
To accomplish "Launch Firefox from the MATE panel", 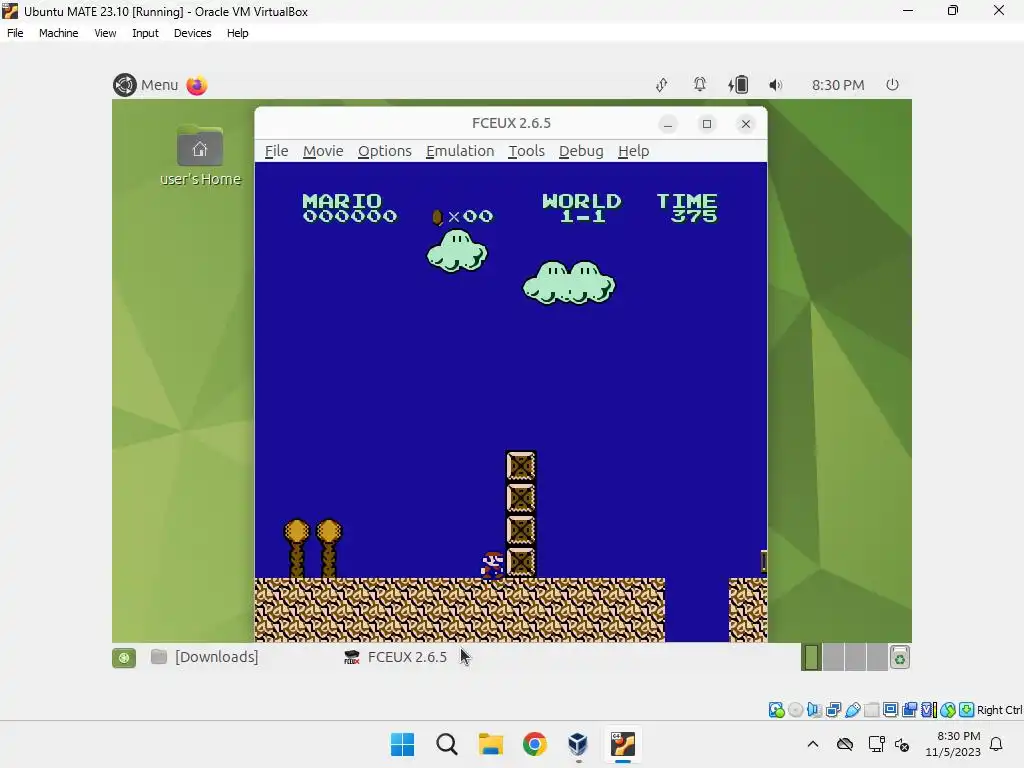I will point(197,85).
